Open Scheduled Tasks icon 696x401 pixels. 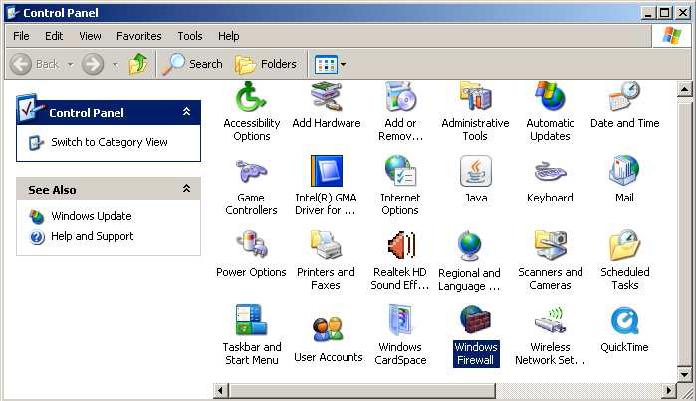click(x=625, y=245)
